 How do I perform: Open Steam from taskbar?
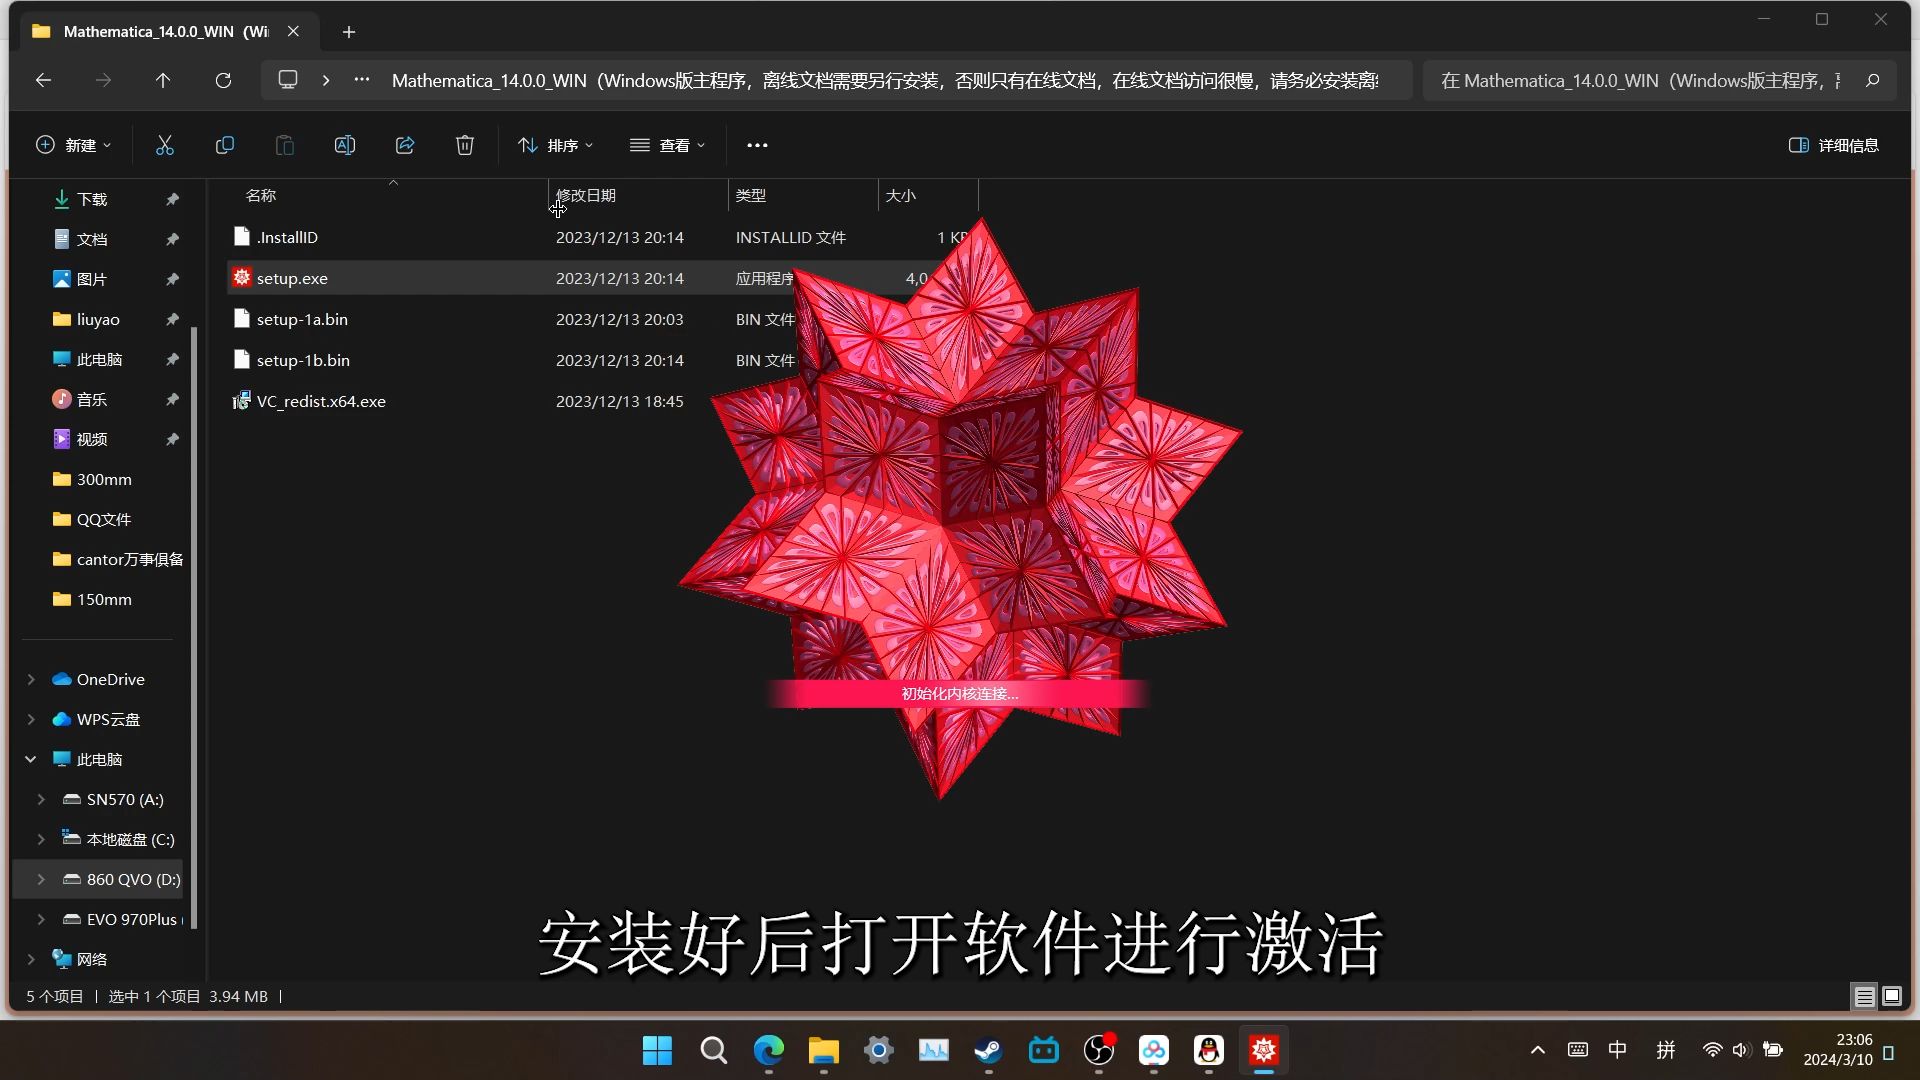[989, 1050]
